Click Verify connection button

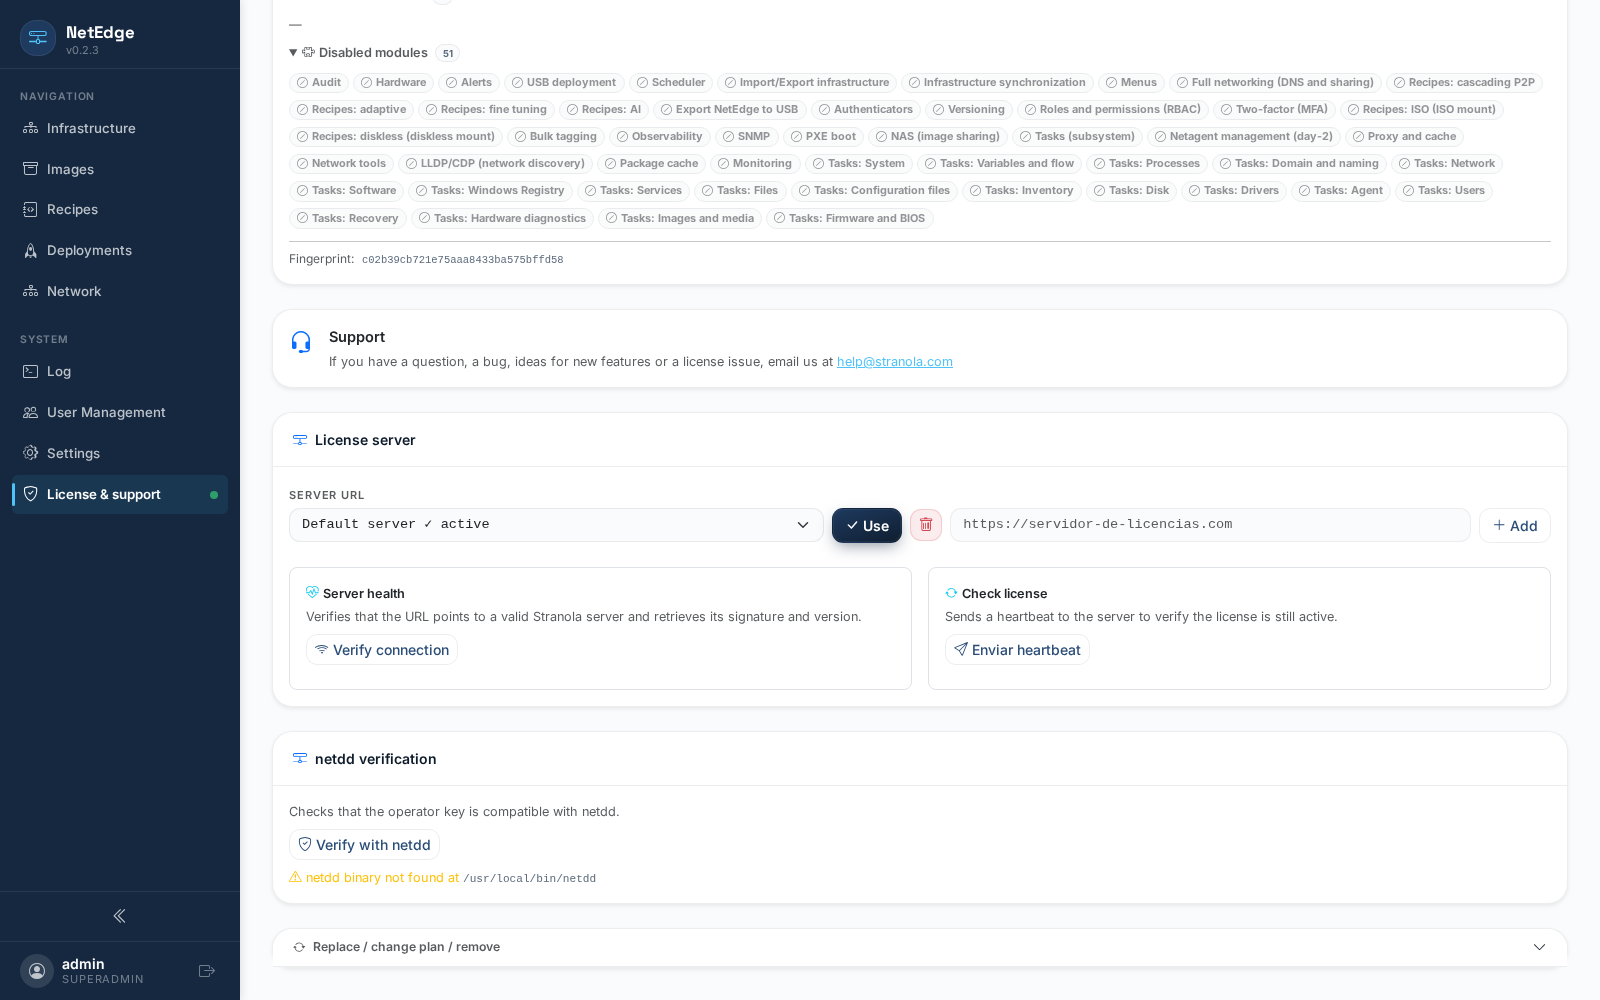[382, 650]
